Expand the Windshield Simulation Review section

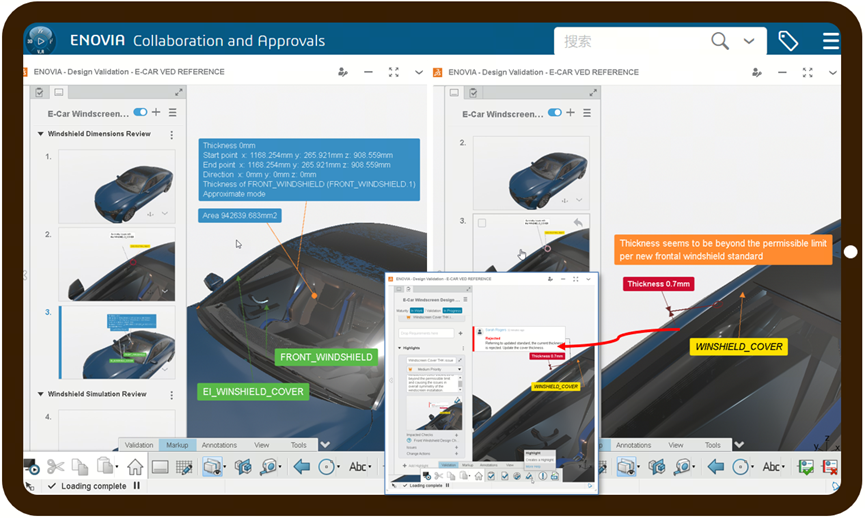click(x=41, y=394)
